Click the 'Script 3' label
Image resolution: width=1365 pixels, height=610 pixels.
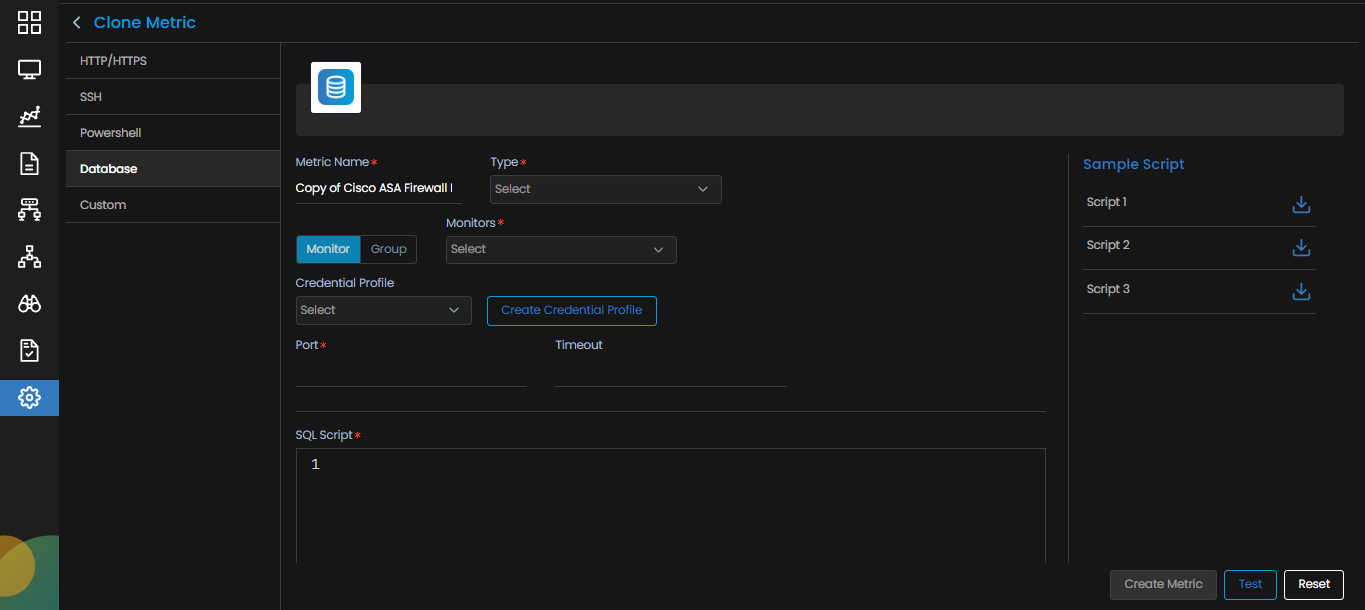[x=1108, y=289]
